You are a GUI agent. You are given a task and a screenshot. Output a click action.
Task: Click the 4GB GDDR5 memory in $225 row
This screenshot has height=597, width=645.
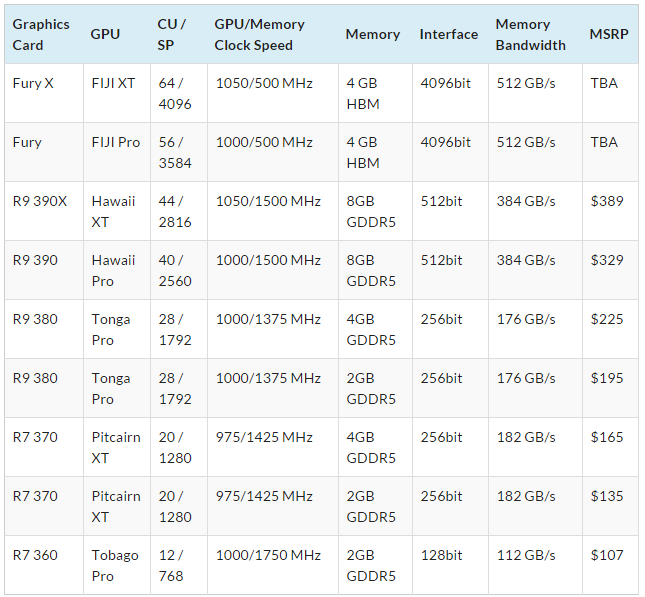376,329
